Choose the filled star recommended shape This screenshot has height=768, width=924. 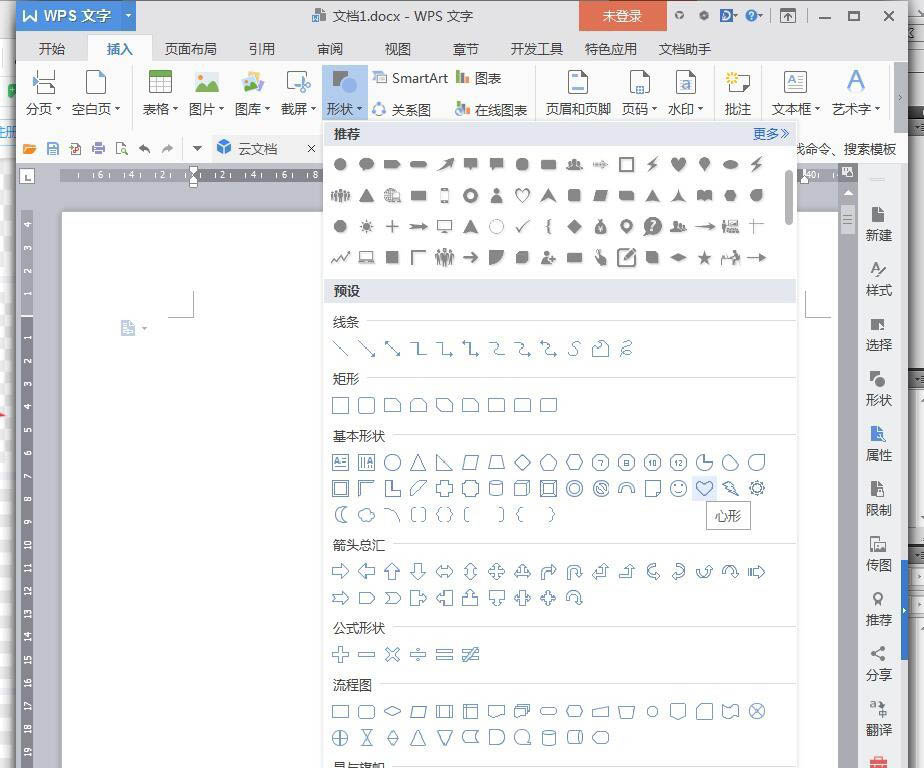[704, 258]
